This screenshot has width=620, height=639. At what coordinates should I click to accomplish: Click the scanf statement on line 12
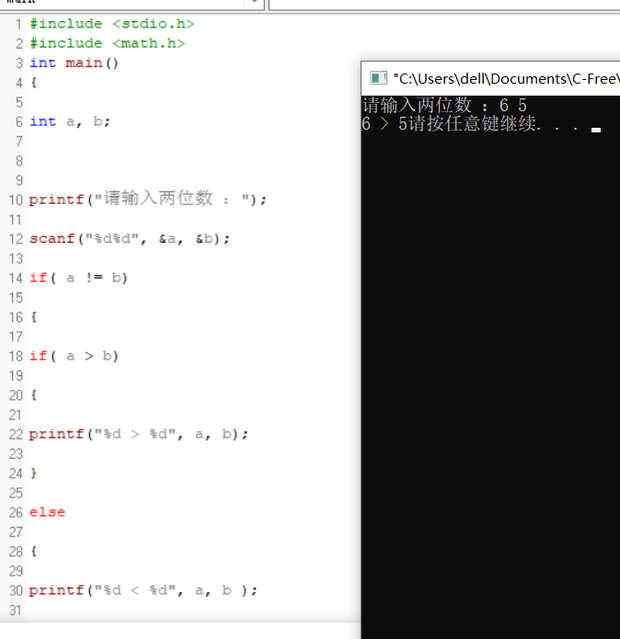point(130,238)
